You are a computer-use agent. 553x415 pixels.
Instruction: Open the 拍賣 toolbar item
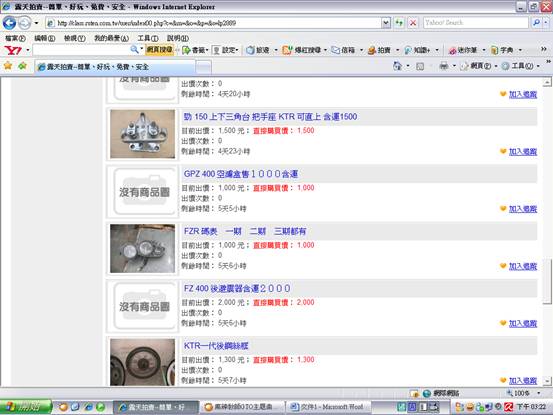[379, 50]
